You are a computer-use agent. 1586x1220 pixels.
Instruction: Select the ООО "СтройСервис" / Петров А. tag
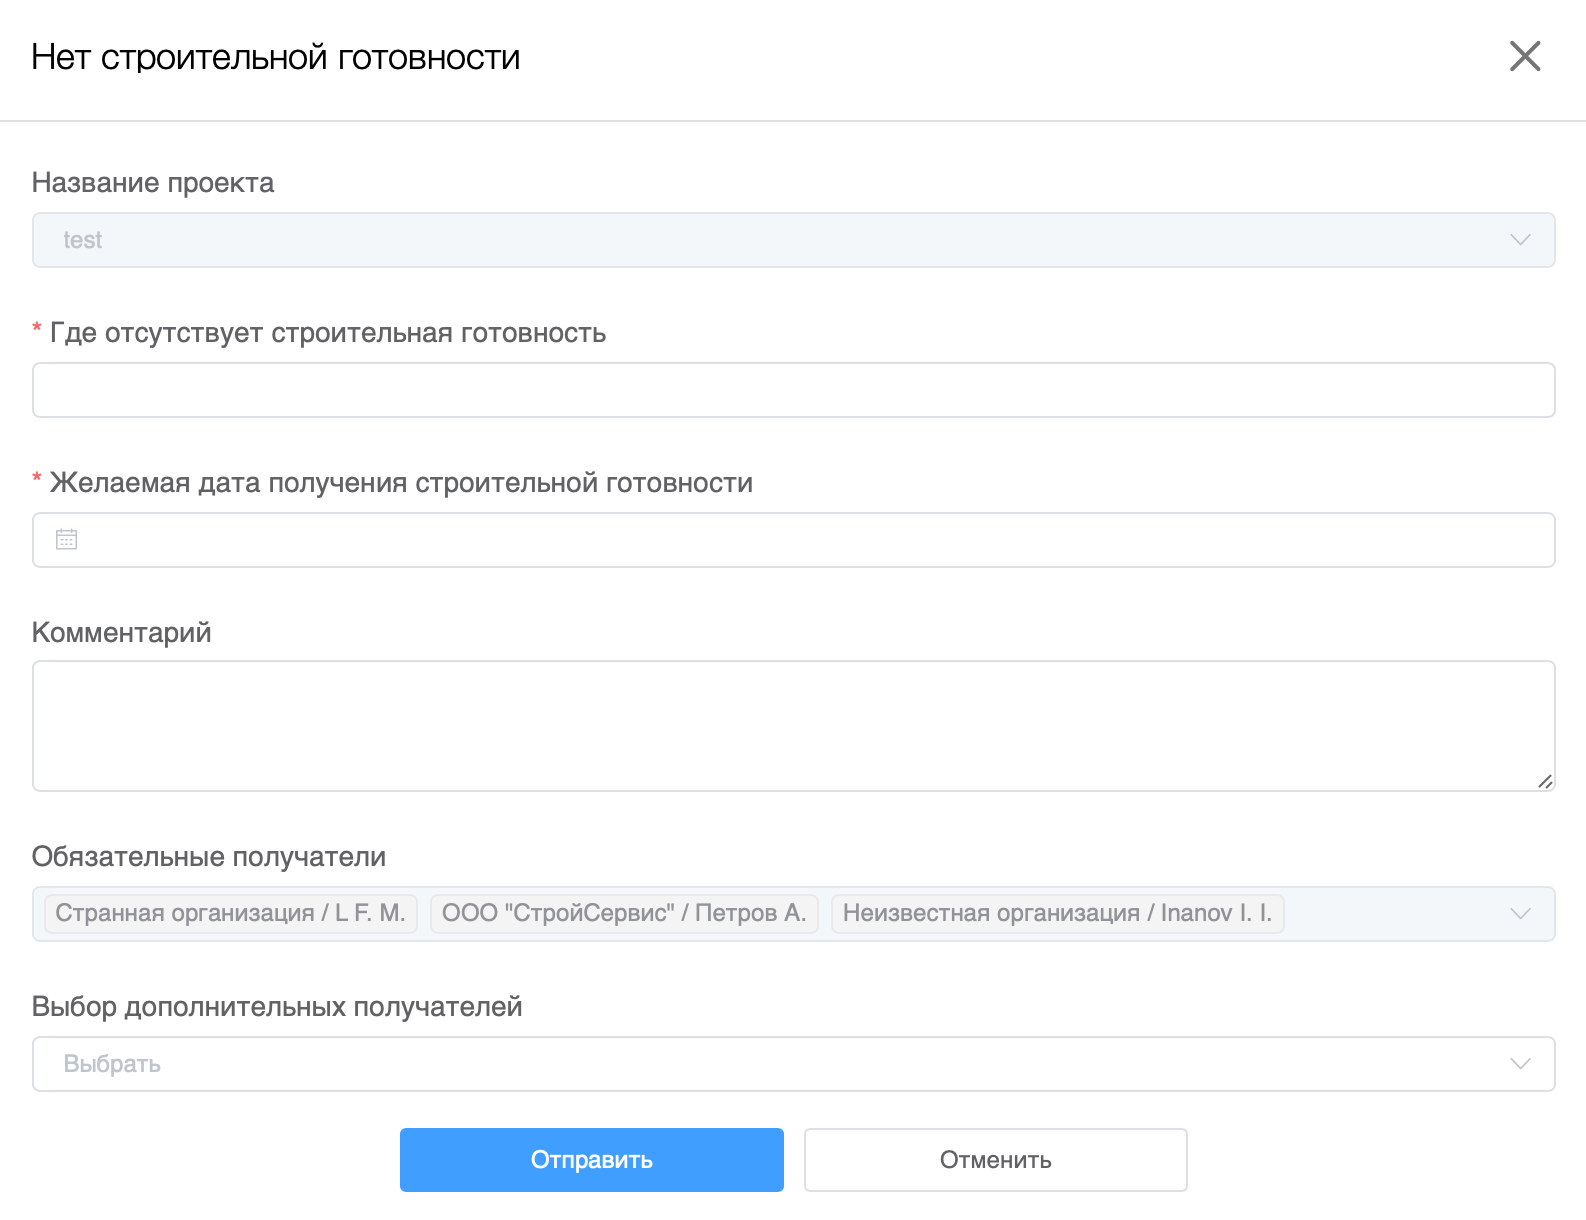point(624,913)
